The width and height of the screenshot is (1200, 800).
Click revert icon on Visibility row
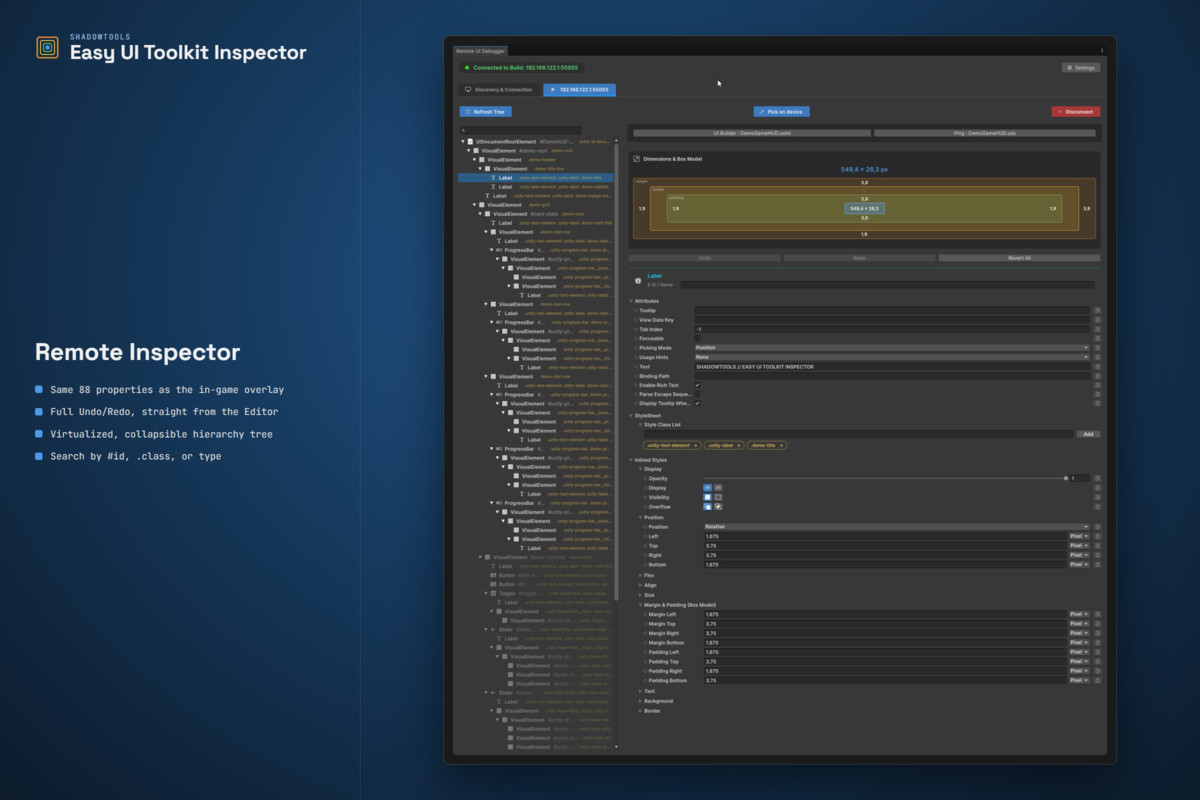pyautogui.click(x=1097, y=497)
